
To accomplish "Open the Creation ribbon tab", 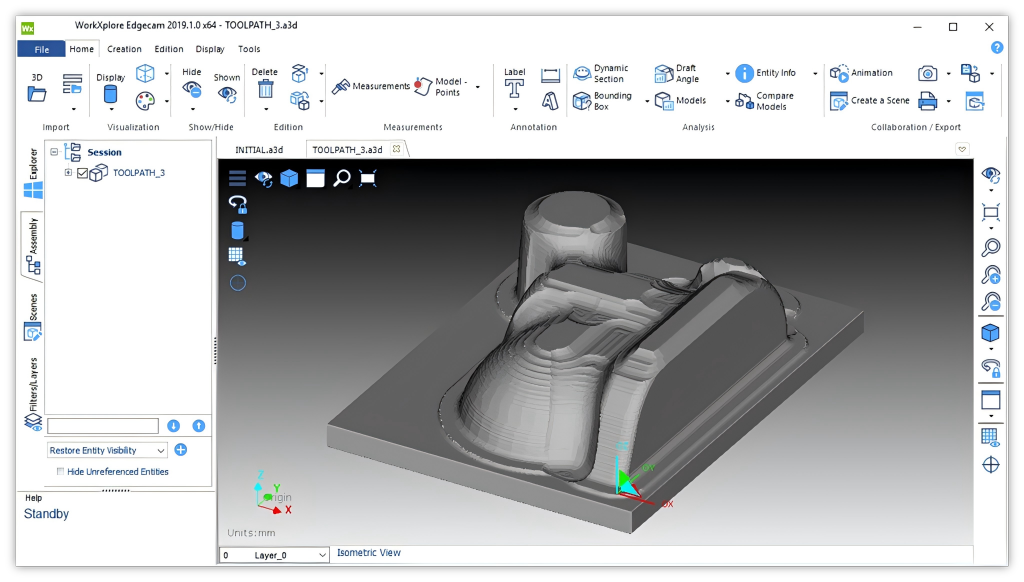I will click(124, 49).
